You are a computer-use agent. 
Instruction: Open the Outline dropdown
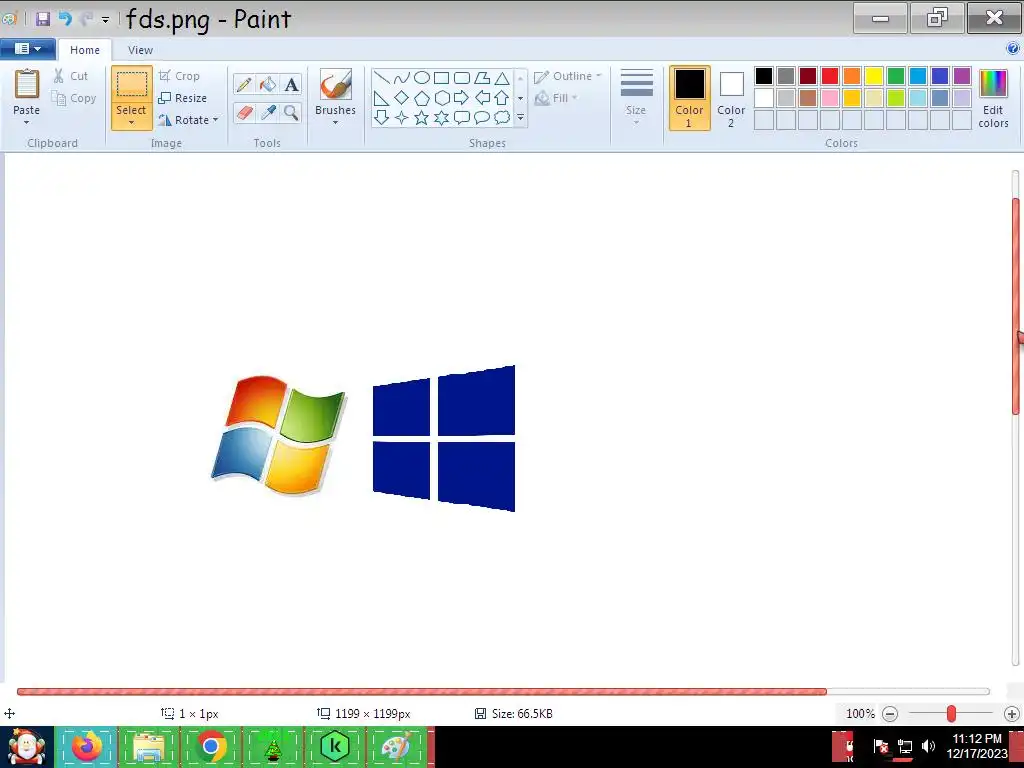pyautogui.click(x=599, y=76)
